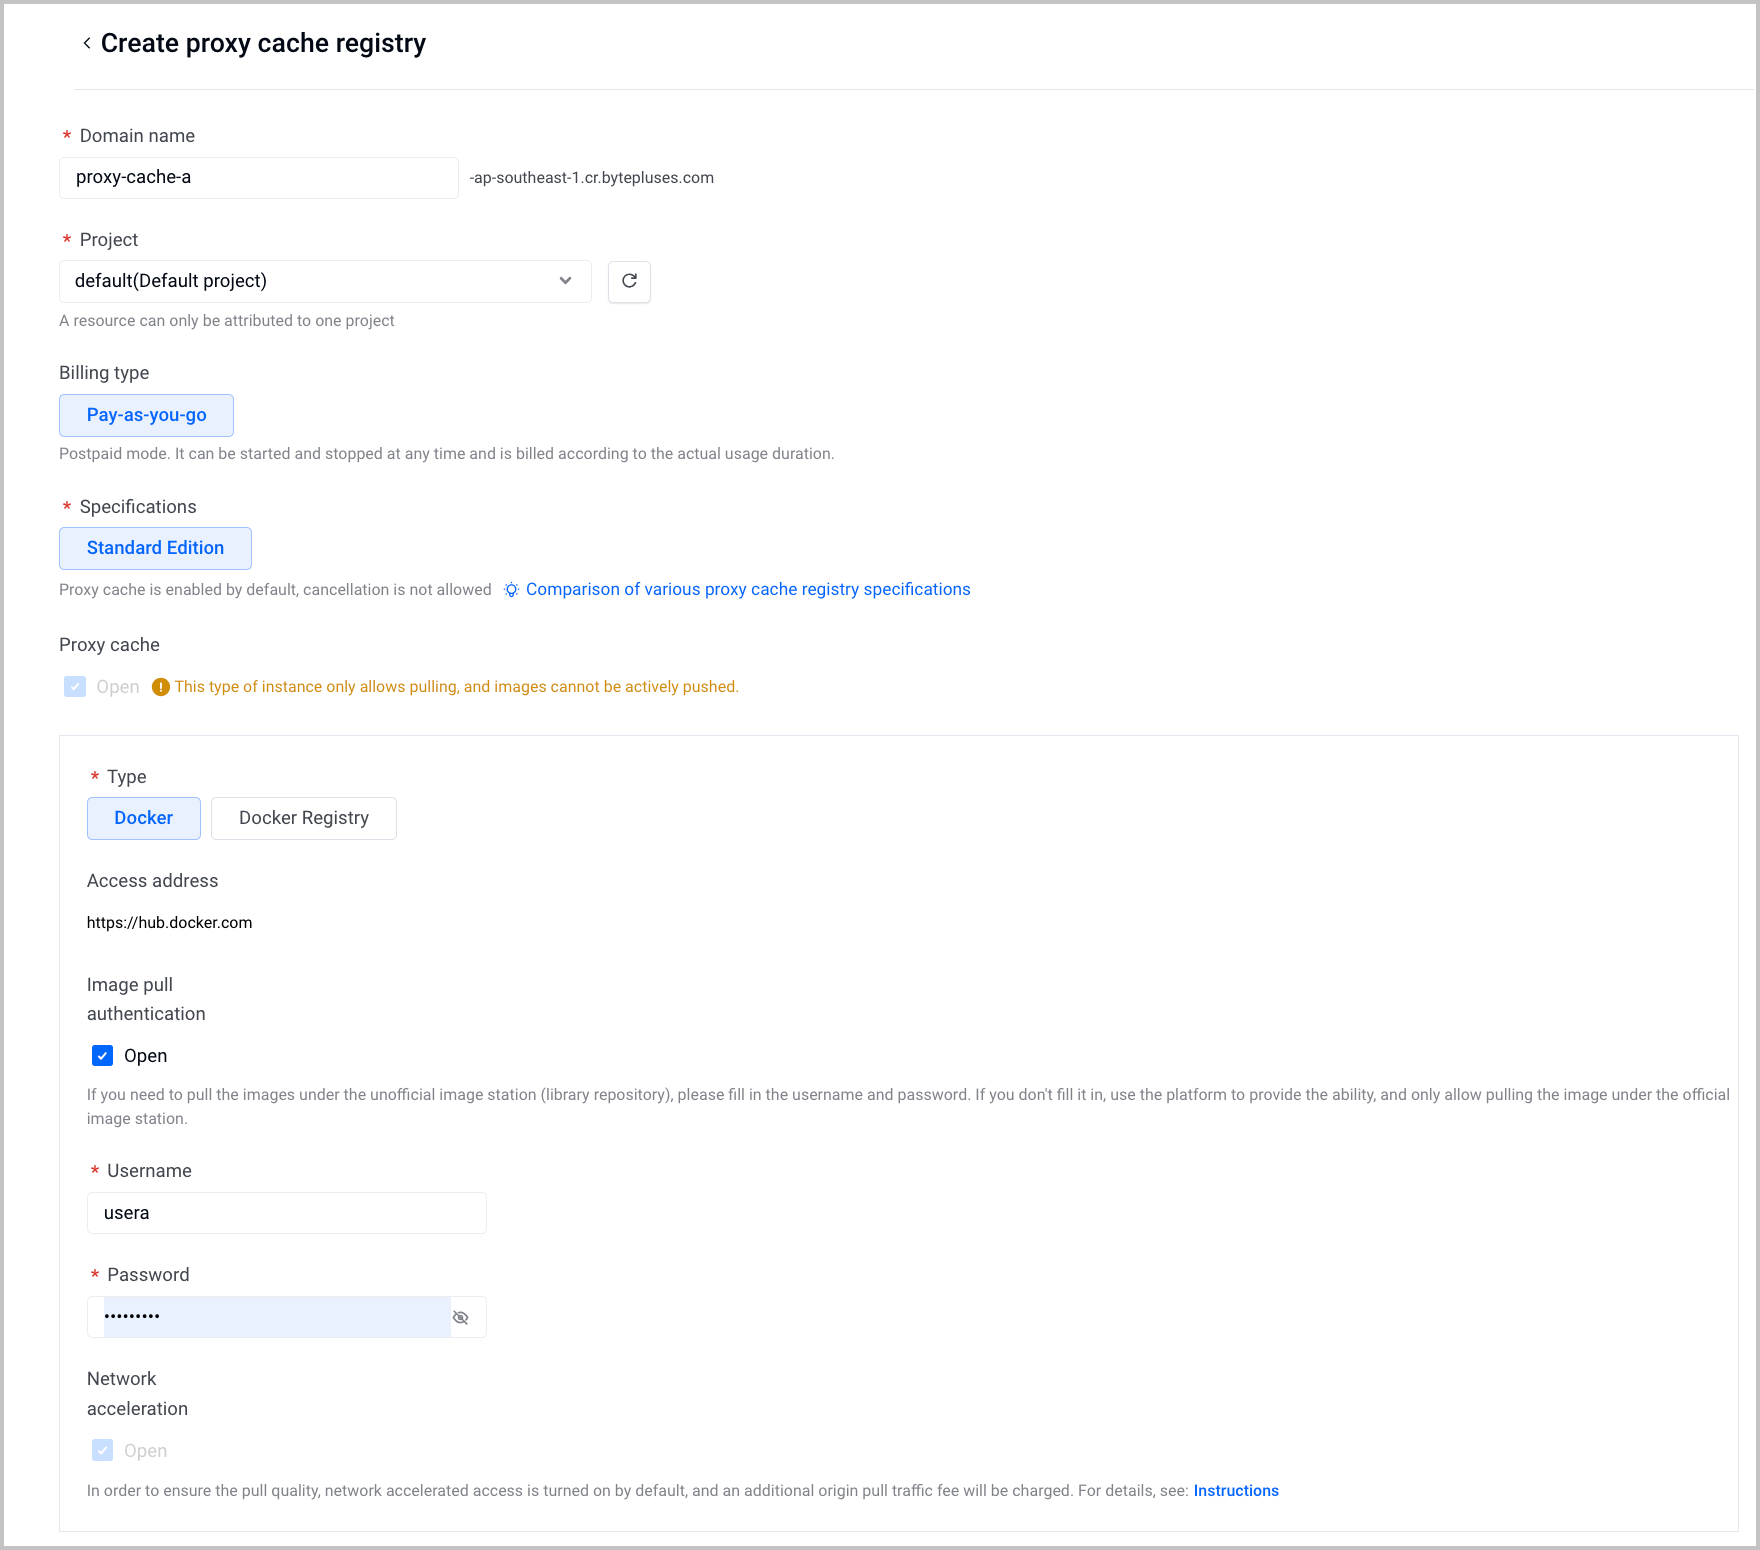Open proxy cache registry specifications comparison link
This screenshot has width=1760, height=1550.
click(x=748, y=590)
